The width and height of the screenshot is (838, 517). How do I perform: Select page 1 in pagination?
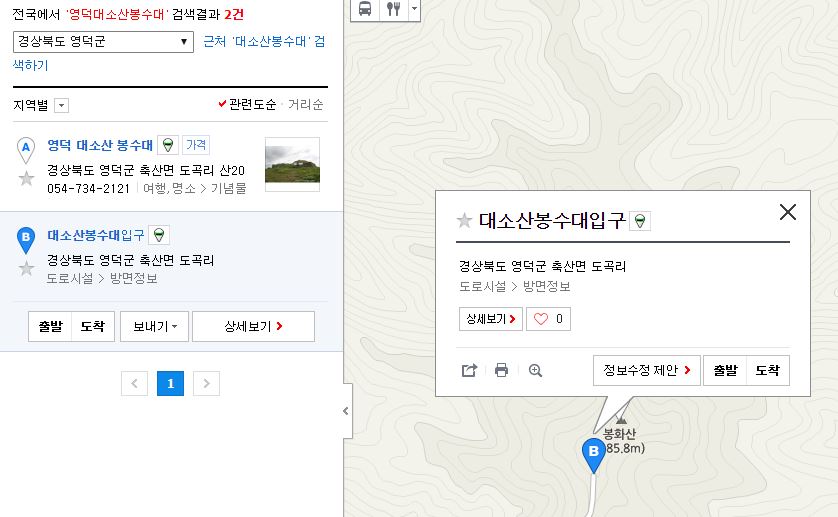tap(171, 382)
